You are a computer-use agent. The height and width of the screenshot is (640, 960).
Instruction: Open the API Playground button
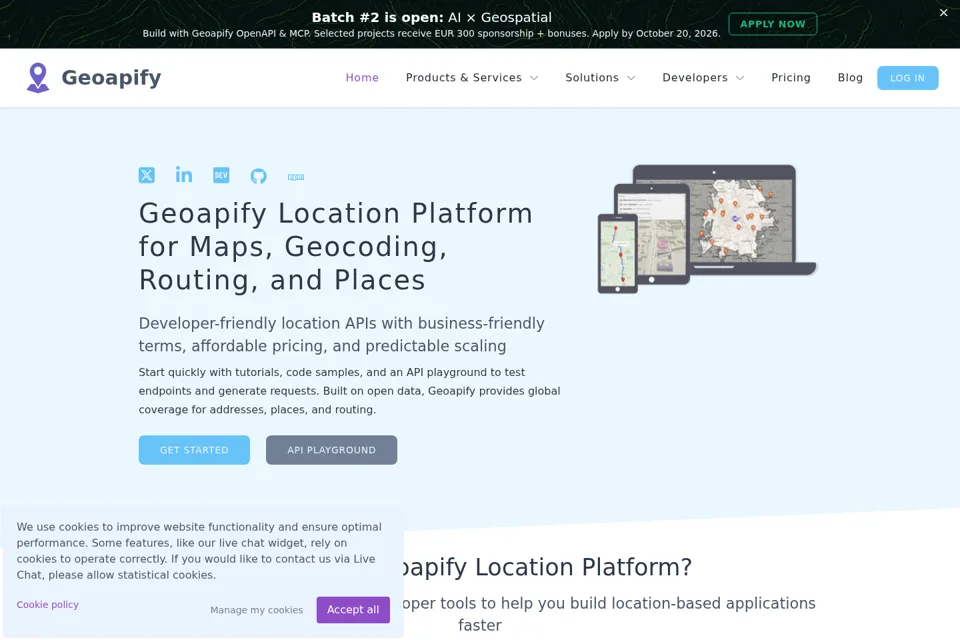(331, 450)
